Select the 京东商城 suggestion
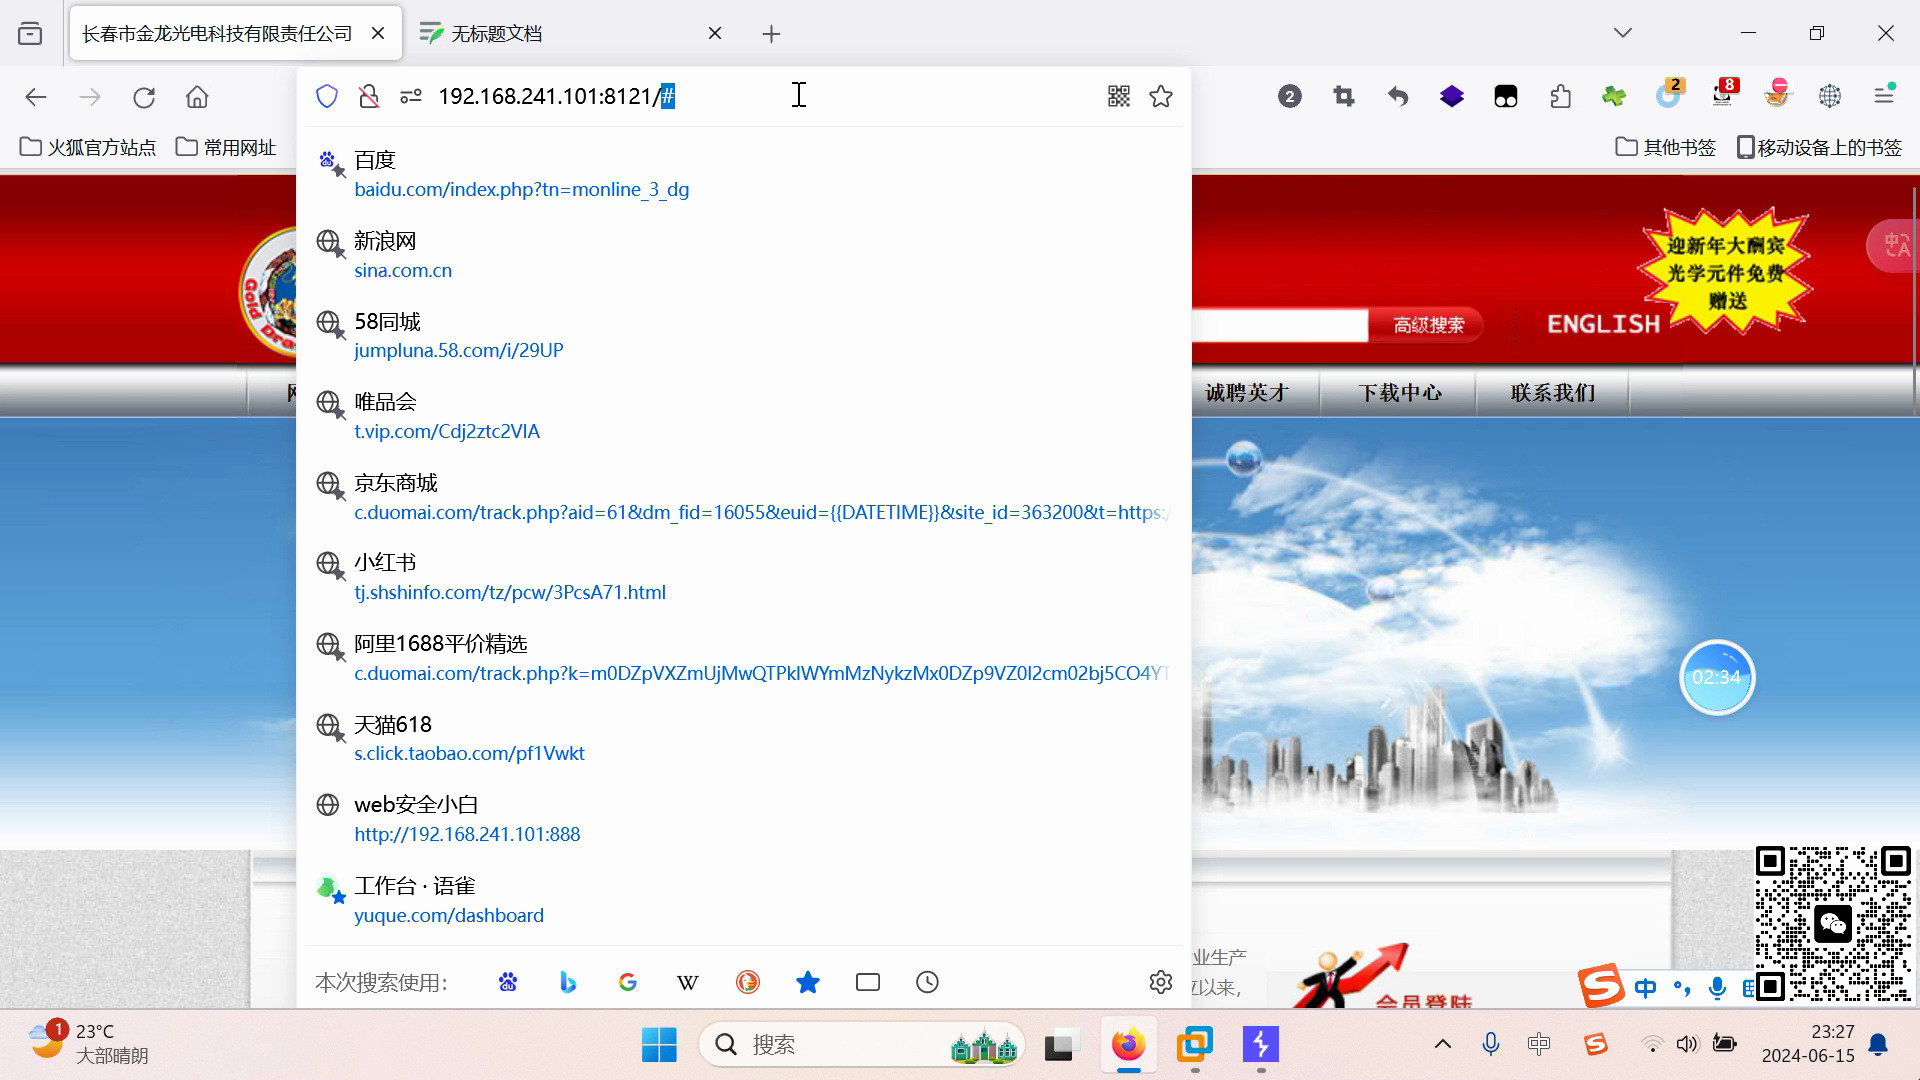This screenshot has width=1920, height=1080. click(x=744, y=497)
